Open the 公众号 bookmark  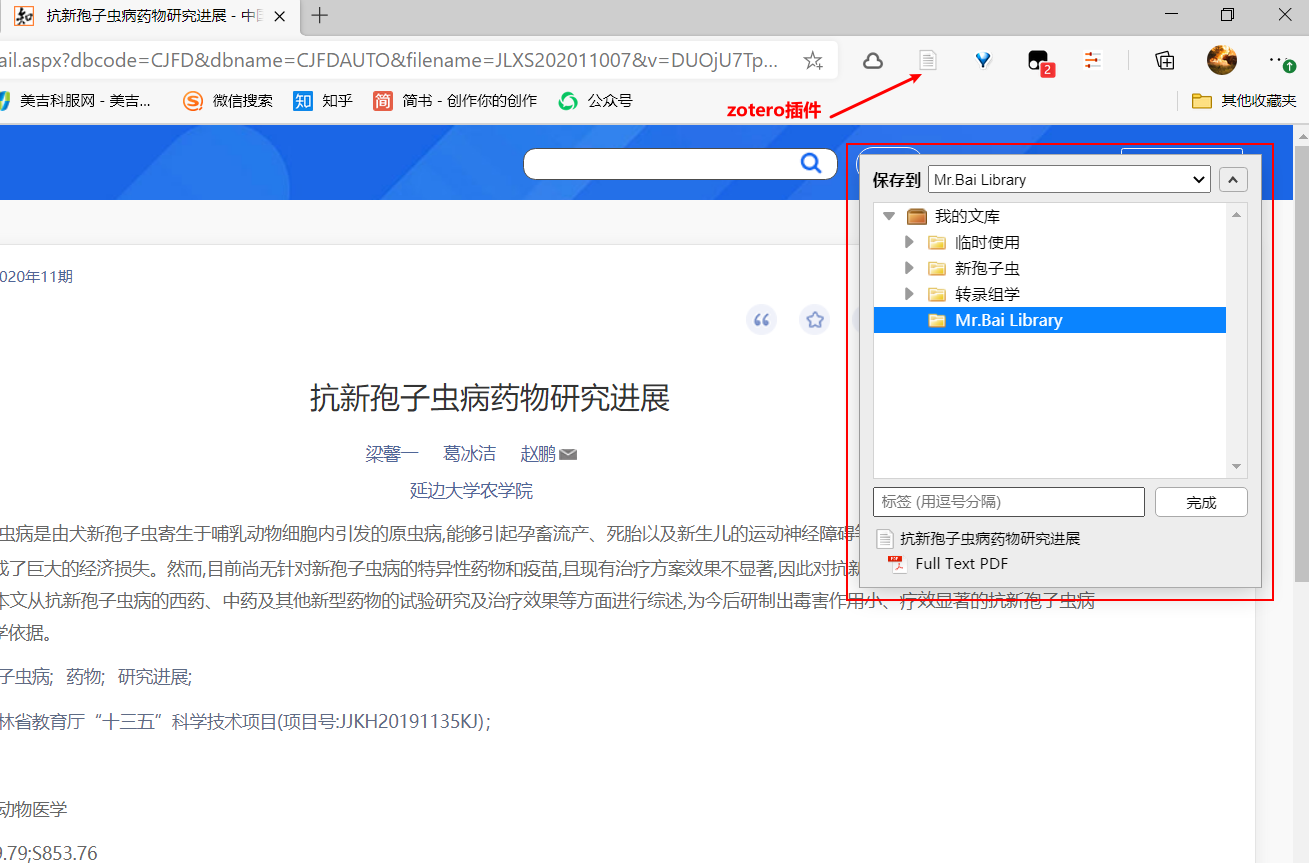click(596, 101)
